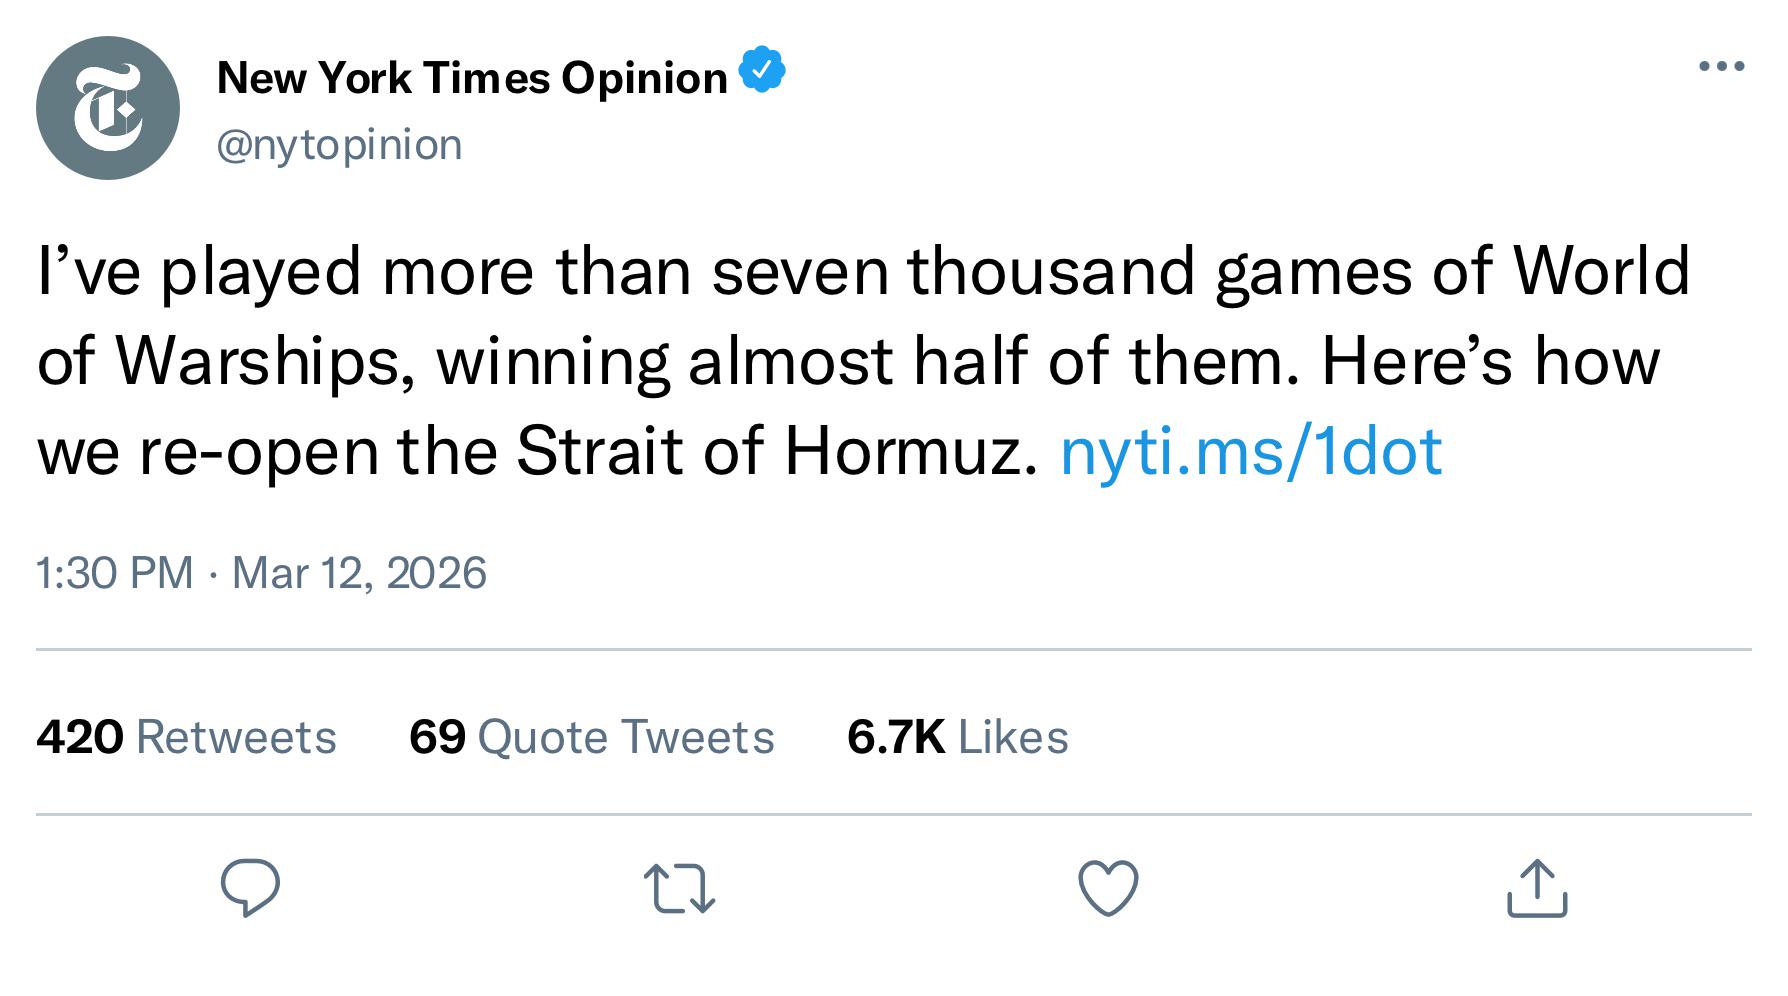
Task: View the list of 420 Retweets
Action: pyautogui.click(x=186, y=738)
